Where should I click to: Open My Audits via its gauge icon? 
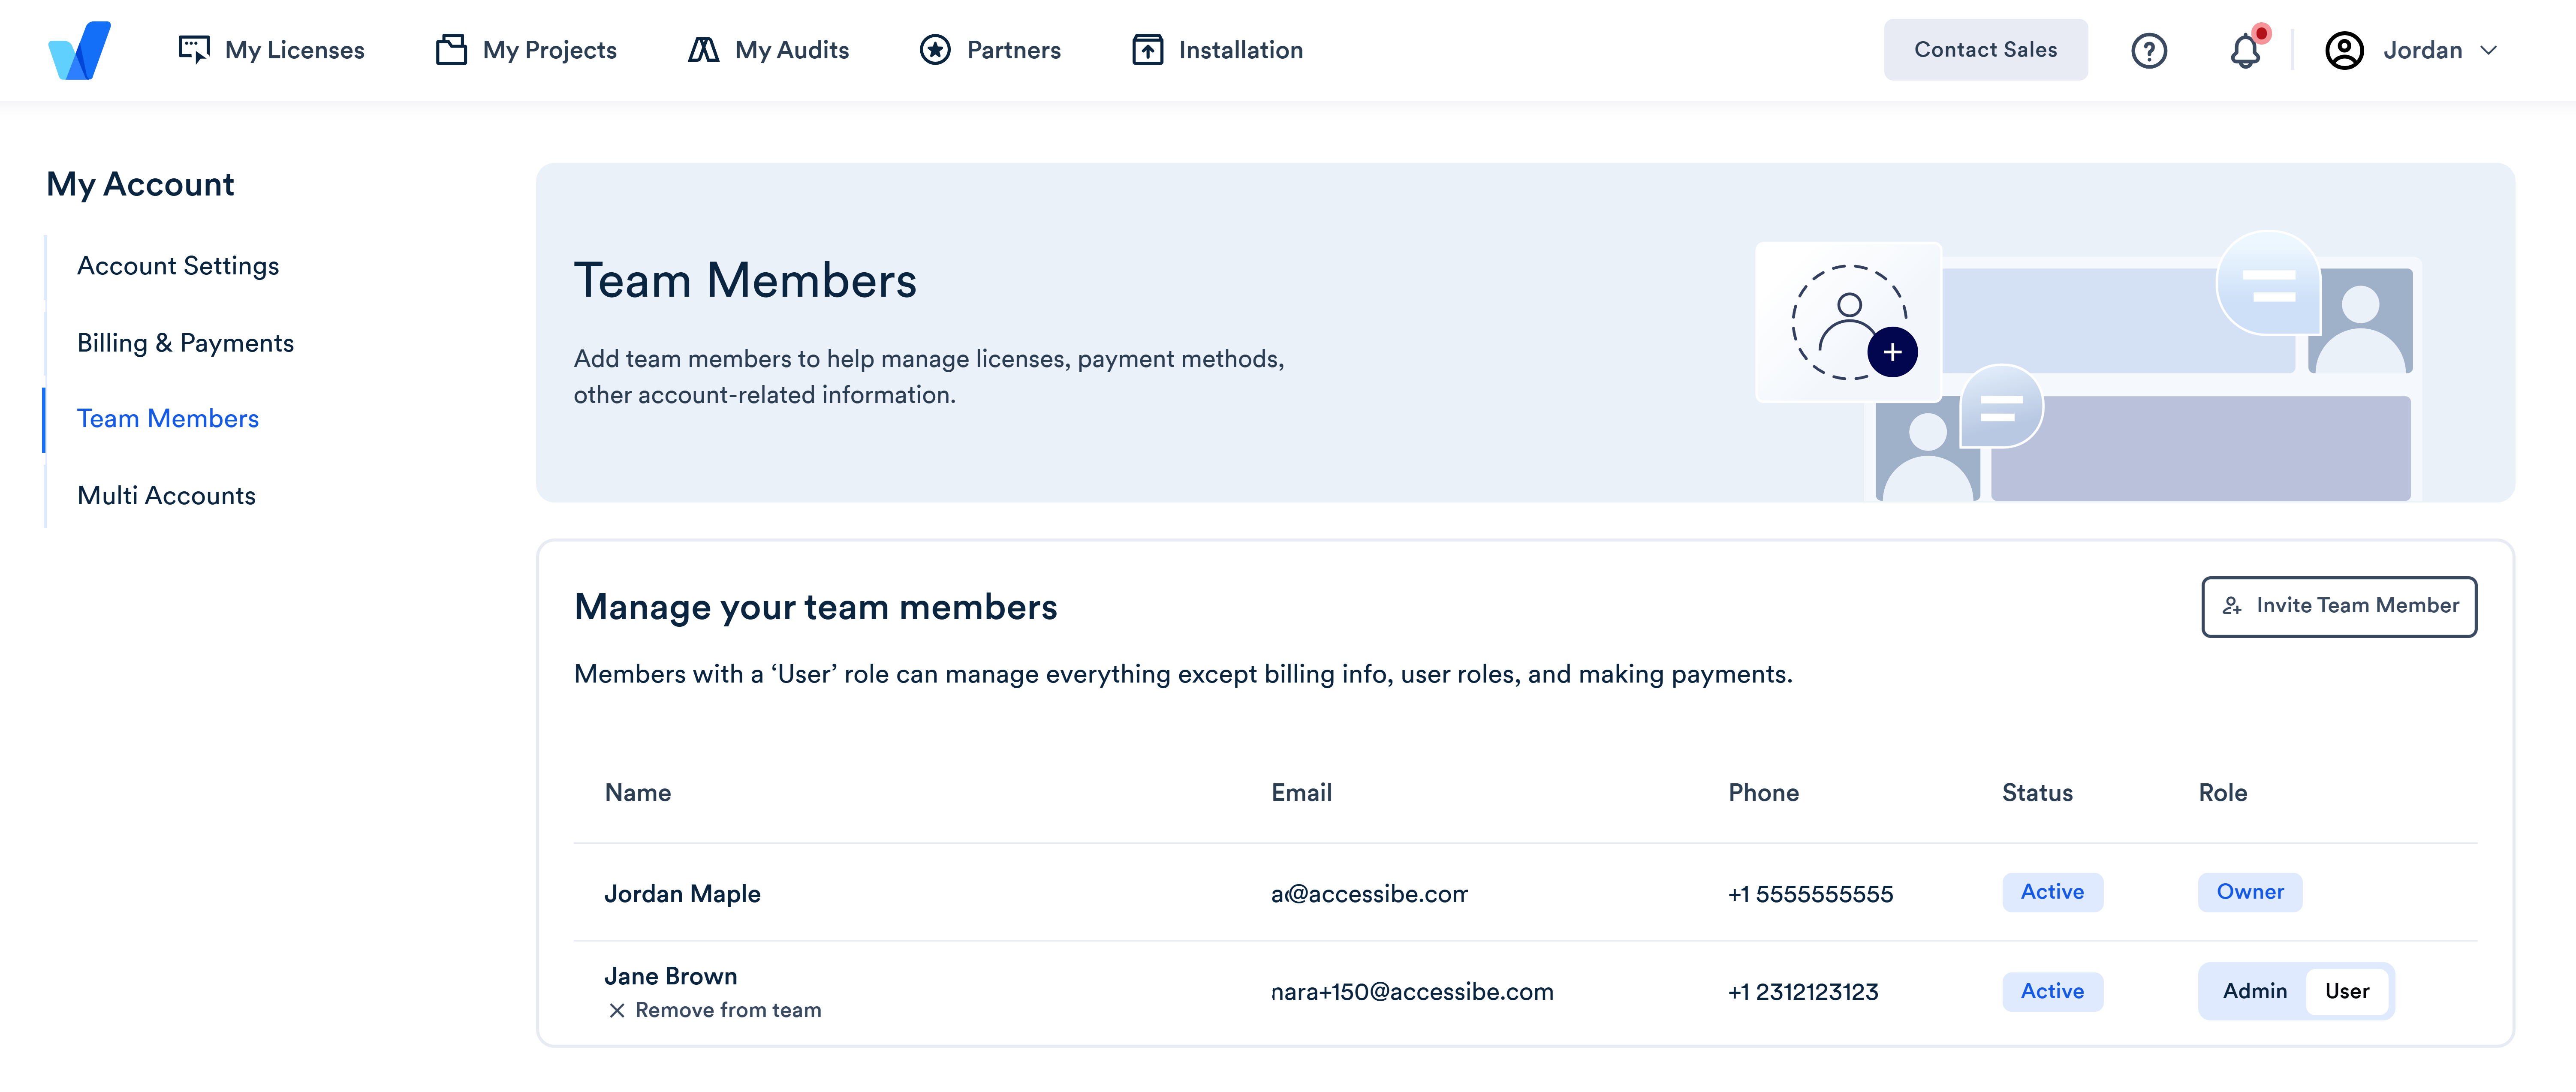(705, 49)
